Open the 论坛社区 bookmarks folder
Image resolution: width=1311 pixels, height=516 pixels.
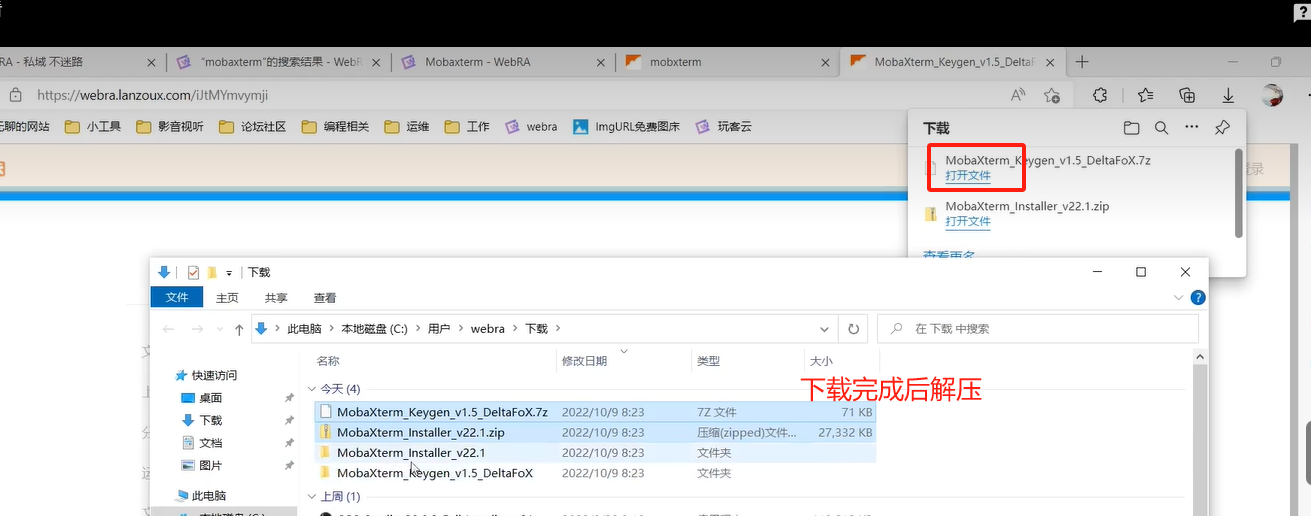click(252, 127)
